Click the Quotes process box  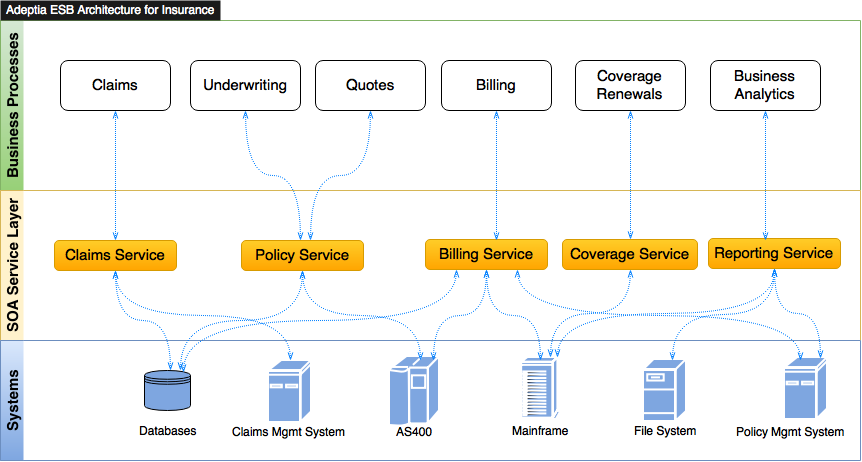click(370, 85)
